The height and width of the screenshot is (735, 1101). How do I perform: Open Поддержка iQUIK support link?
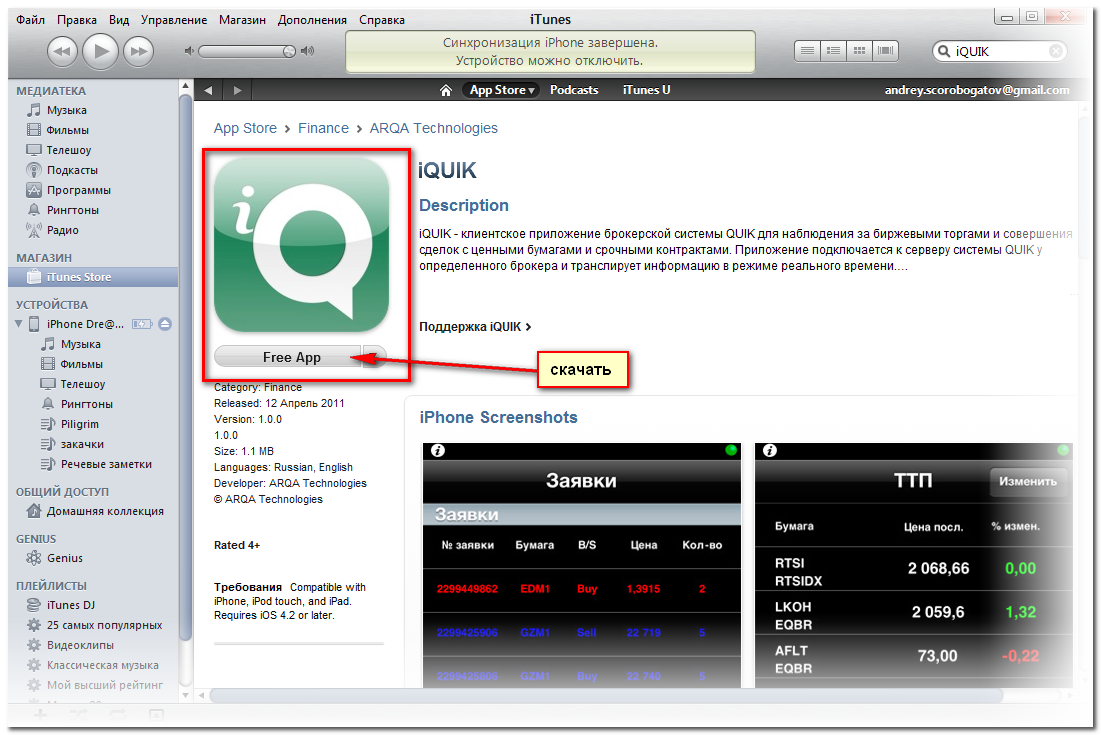click(x=475, y=326)
